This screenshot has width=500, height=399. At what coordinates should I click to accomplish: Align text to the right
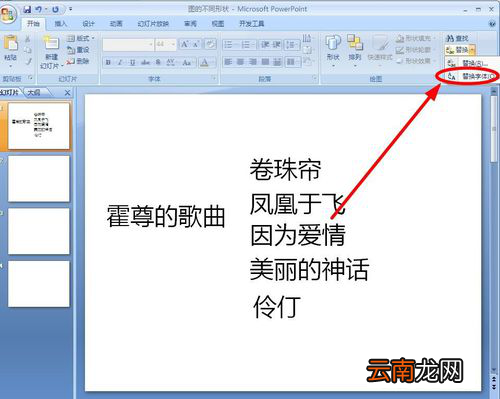coord(253,62)
